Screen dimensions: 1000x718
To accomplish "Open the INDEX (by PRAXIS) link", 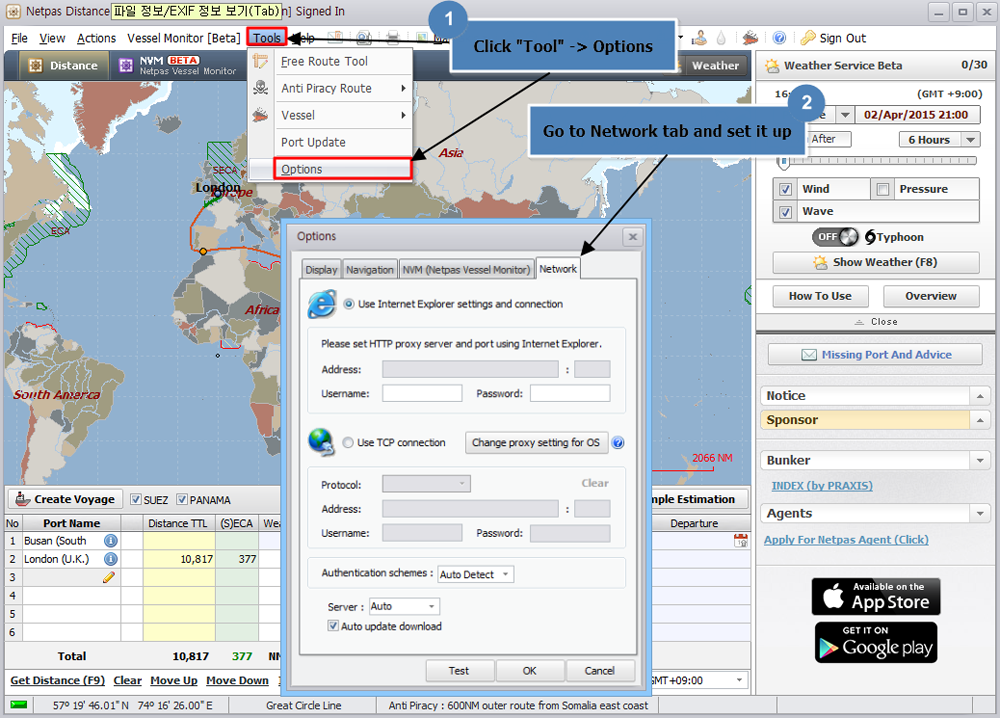I will tap(822, 486).
